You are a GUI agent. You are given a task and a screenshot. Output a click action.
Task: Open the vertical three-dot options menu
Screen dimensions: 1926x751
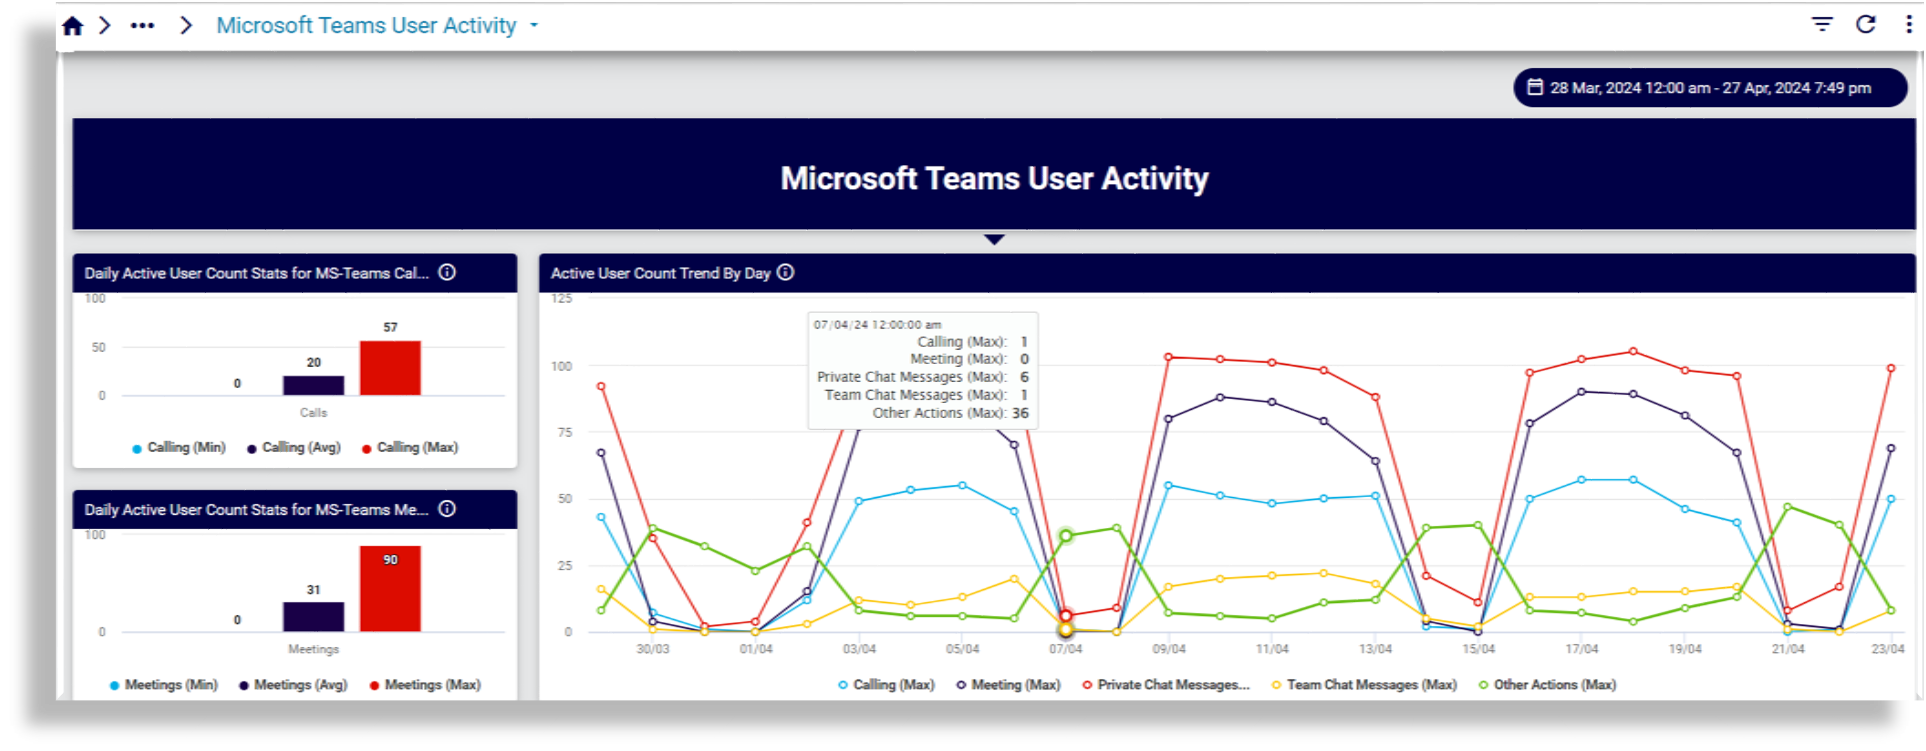pyautogui.click(x=1908, y=24)
